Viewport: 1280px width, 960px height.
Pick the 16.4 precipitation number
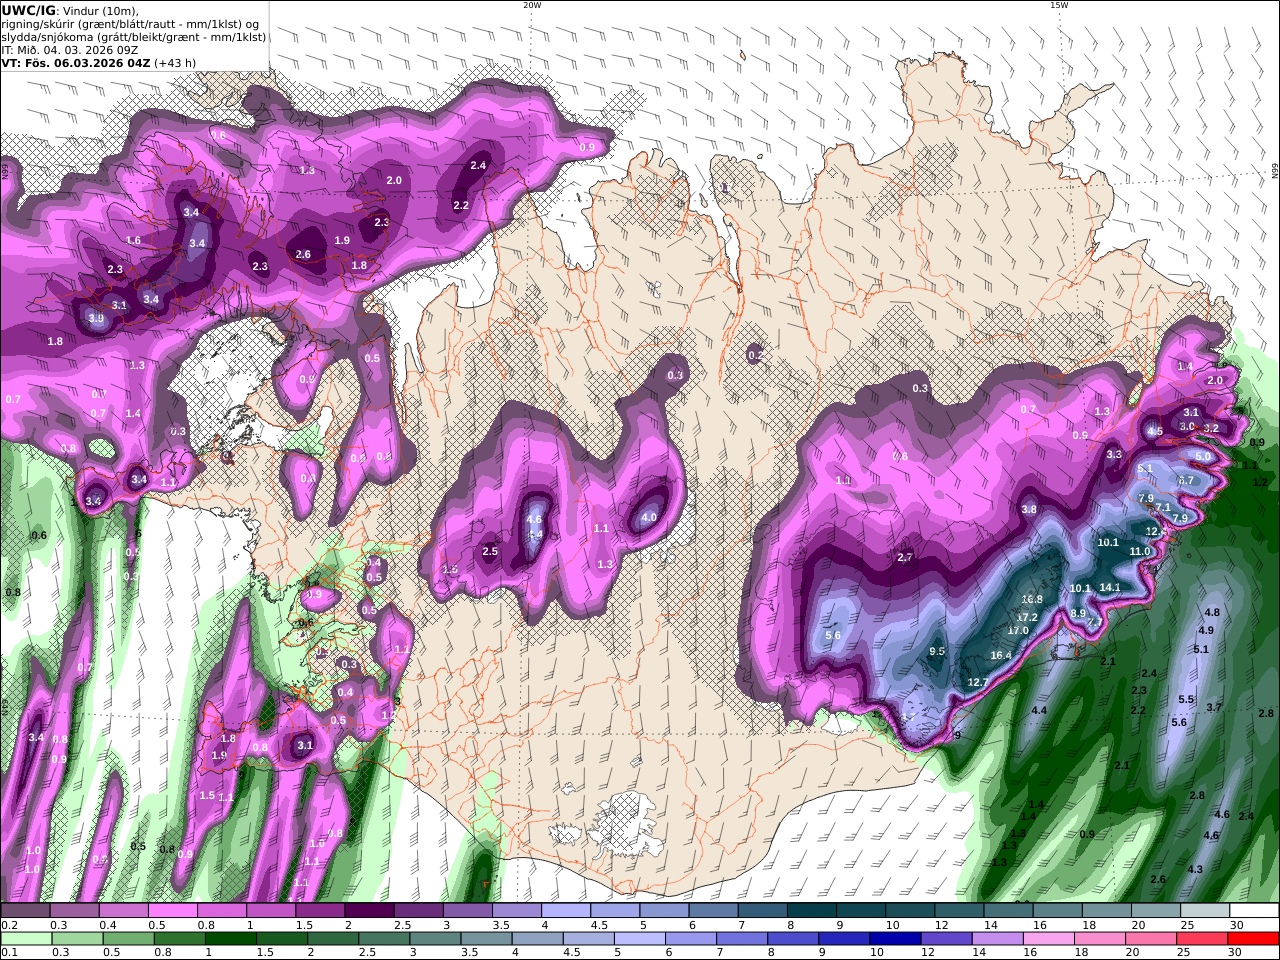(1001, 655)
